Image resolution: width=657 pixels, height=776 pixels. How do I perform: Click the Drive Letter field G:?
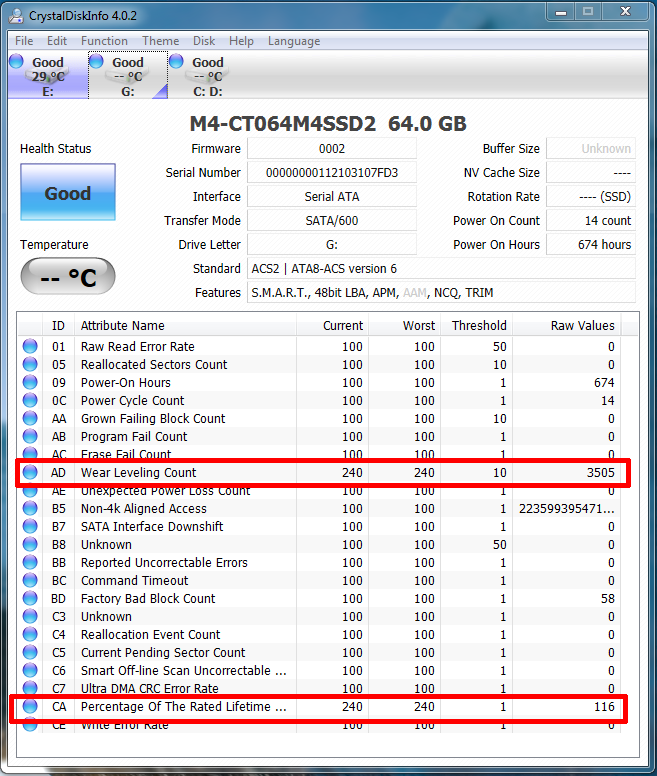[331, 244]
